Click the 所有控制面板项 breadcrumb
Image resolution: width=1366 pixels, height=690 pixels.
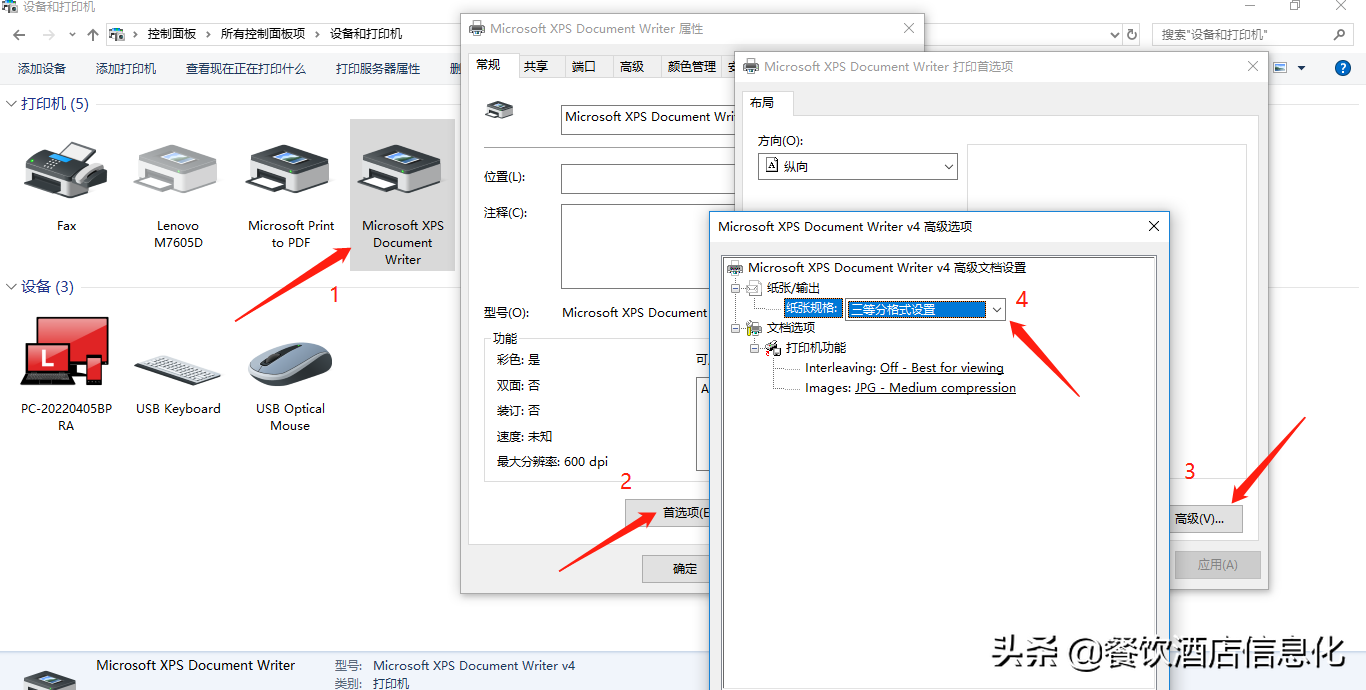point(263,34)
